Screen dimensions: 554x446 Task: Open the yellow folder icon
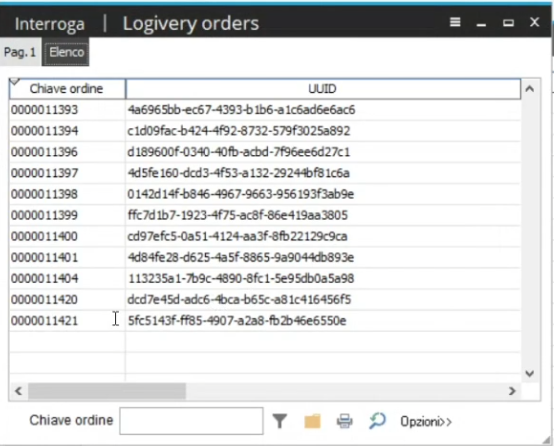312,421
